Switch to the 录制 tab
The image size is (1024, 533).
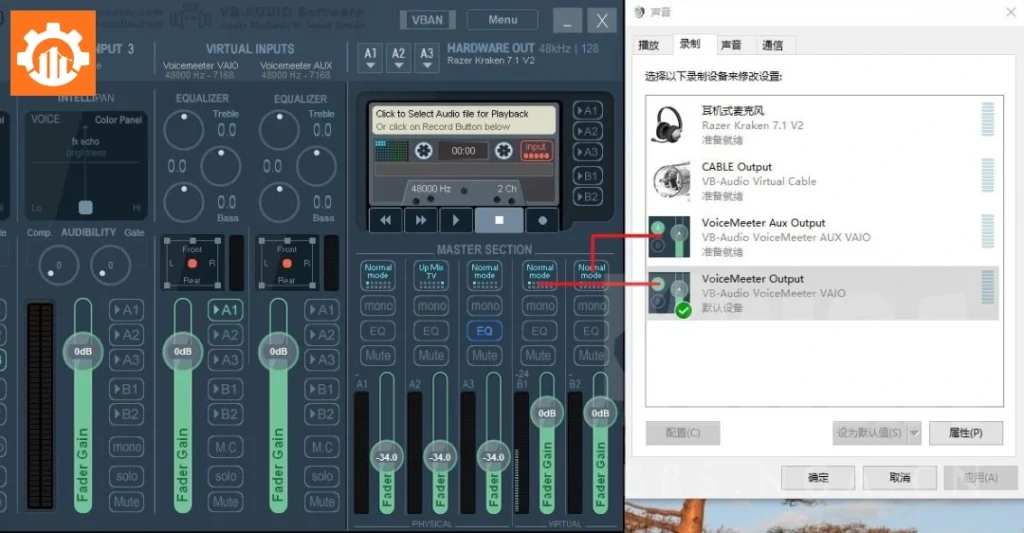[690, 44]
